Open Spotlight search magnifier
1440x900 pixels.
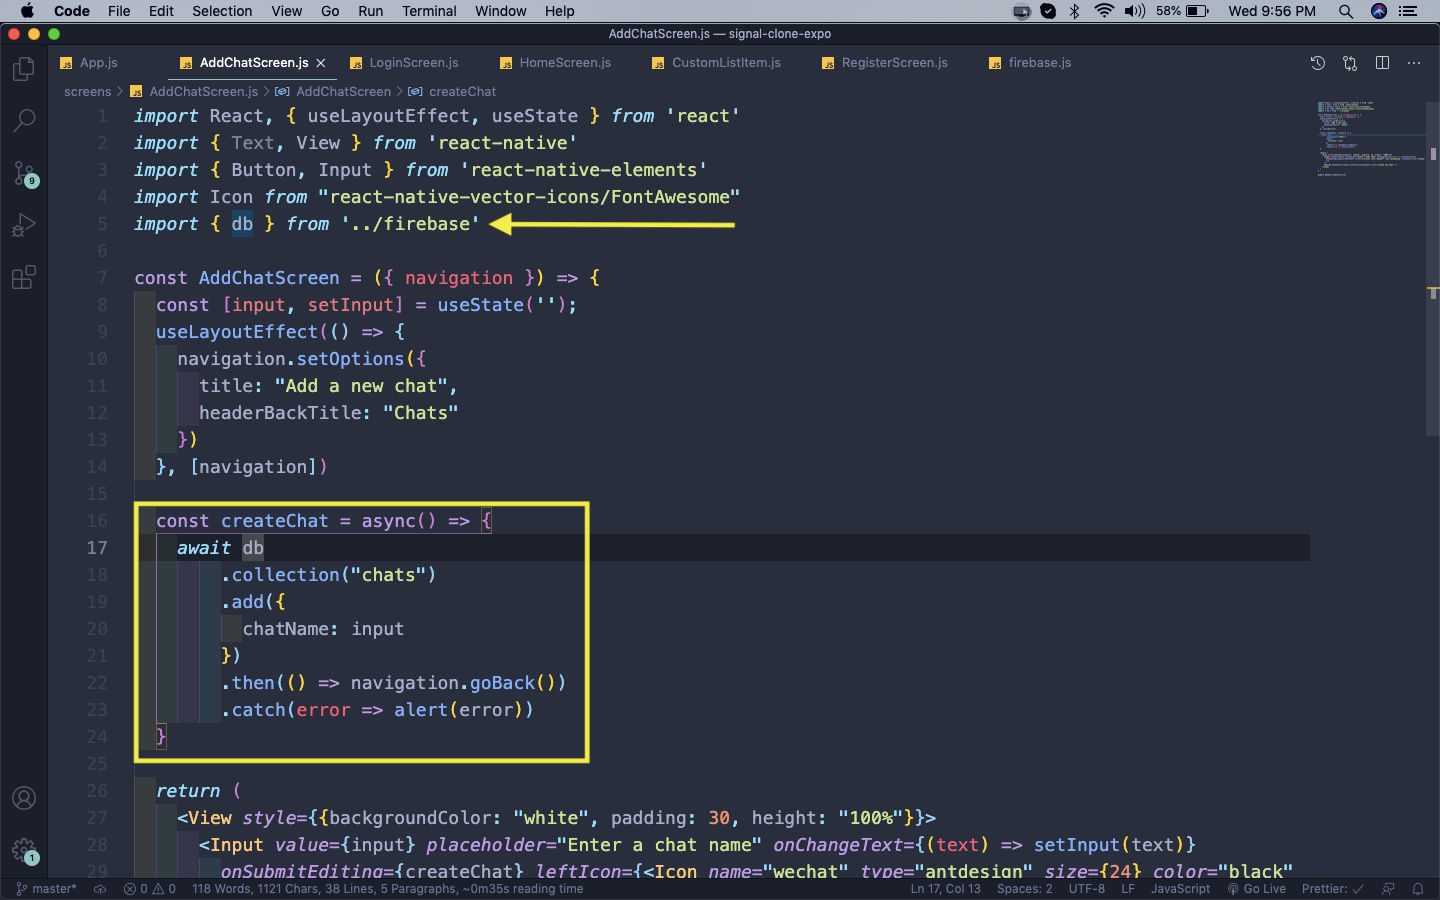(1346, 11)
